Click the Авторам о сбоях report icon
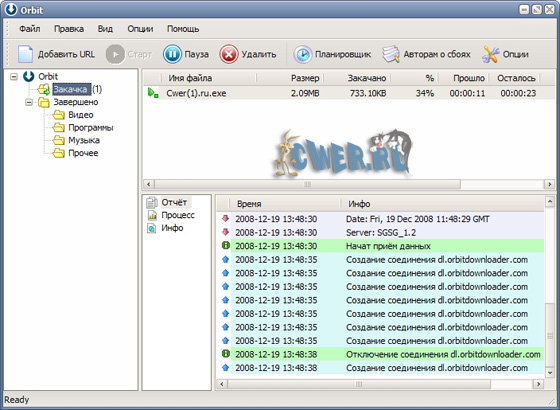This screenshot has width=560, height=410. coord(391,54)
